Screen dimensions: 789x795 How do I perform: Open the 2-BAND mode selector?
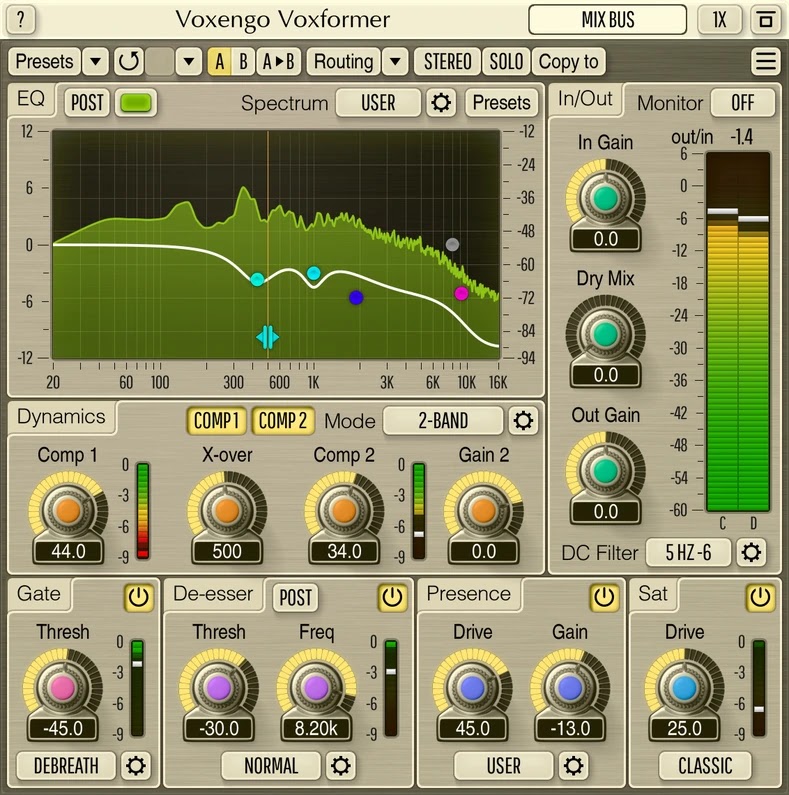(443, 421)
